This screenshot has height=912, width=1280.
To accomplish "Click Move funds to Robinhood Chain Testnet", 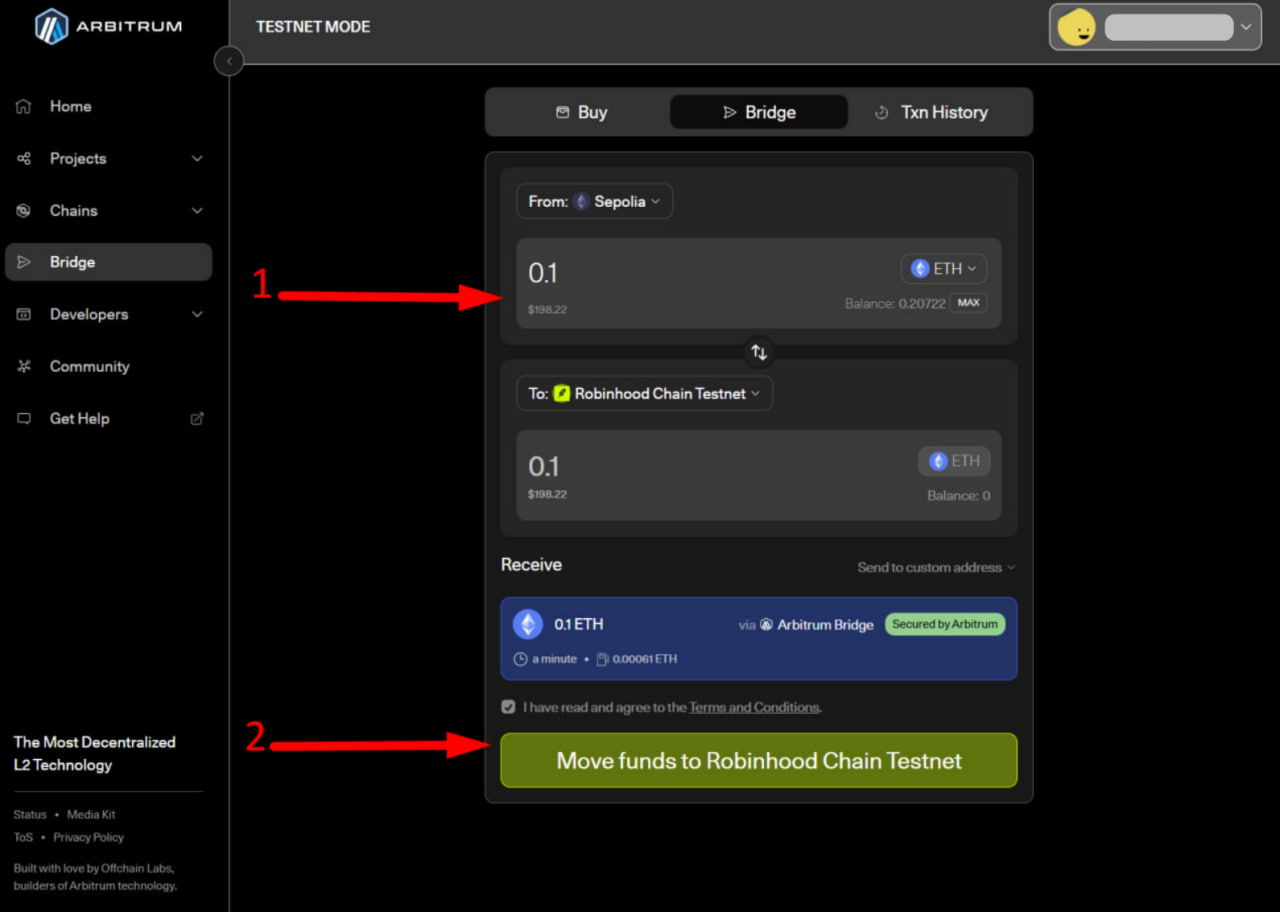I will (x=758, y=760).
